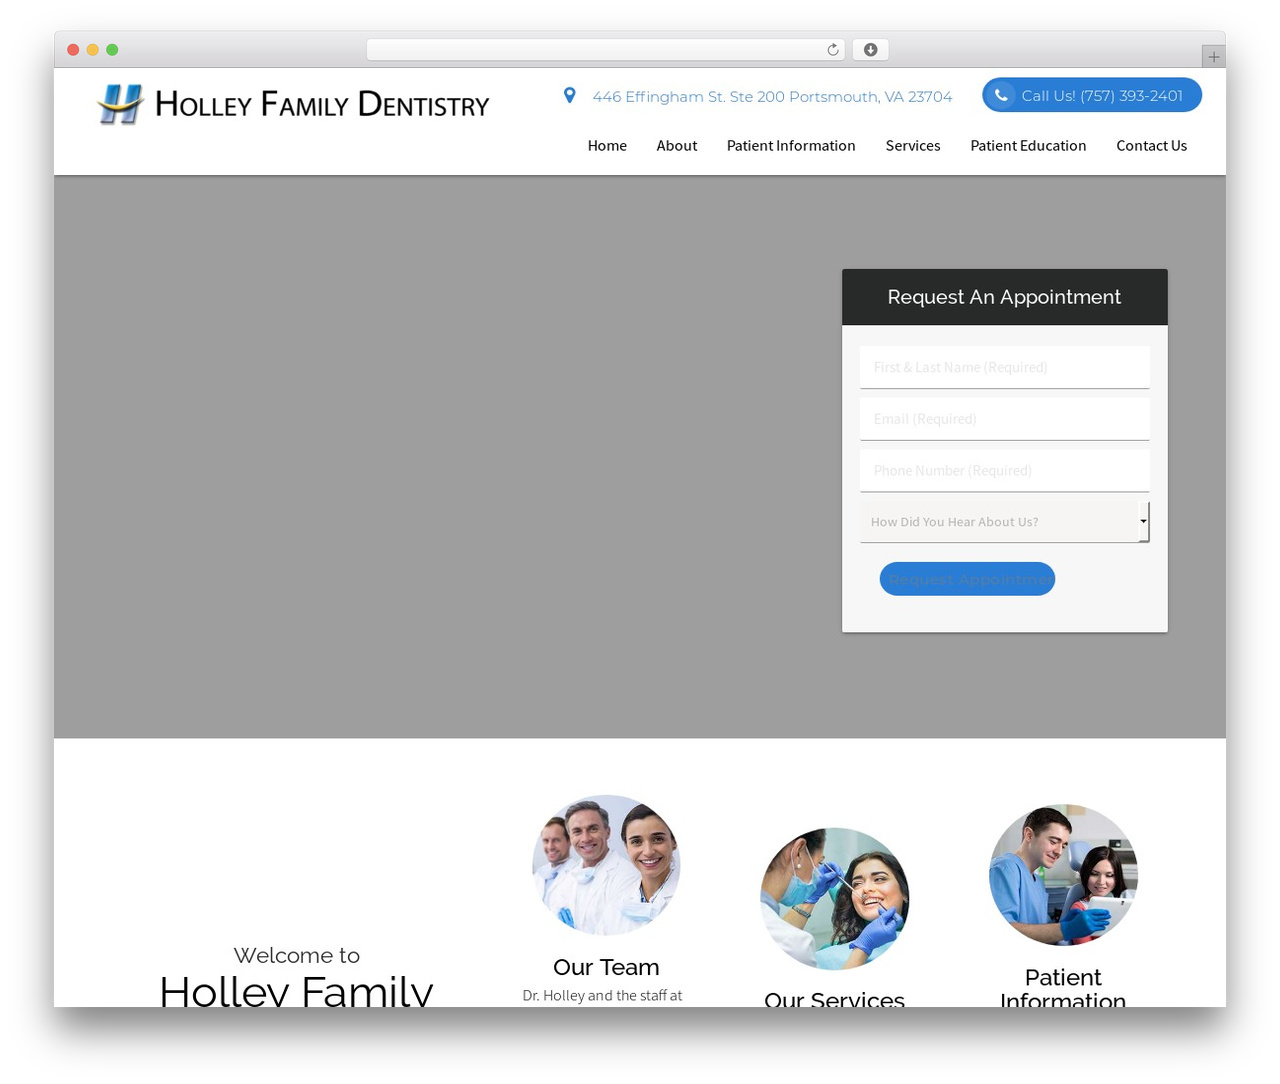Submit the Request Appointment button
Screen dimensions: 1280x1084
967,579
